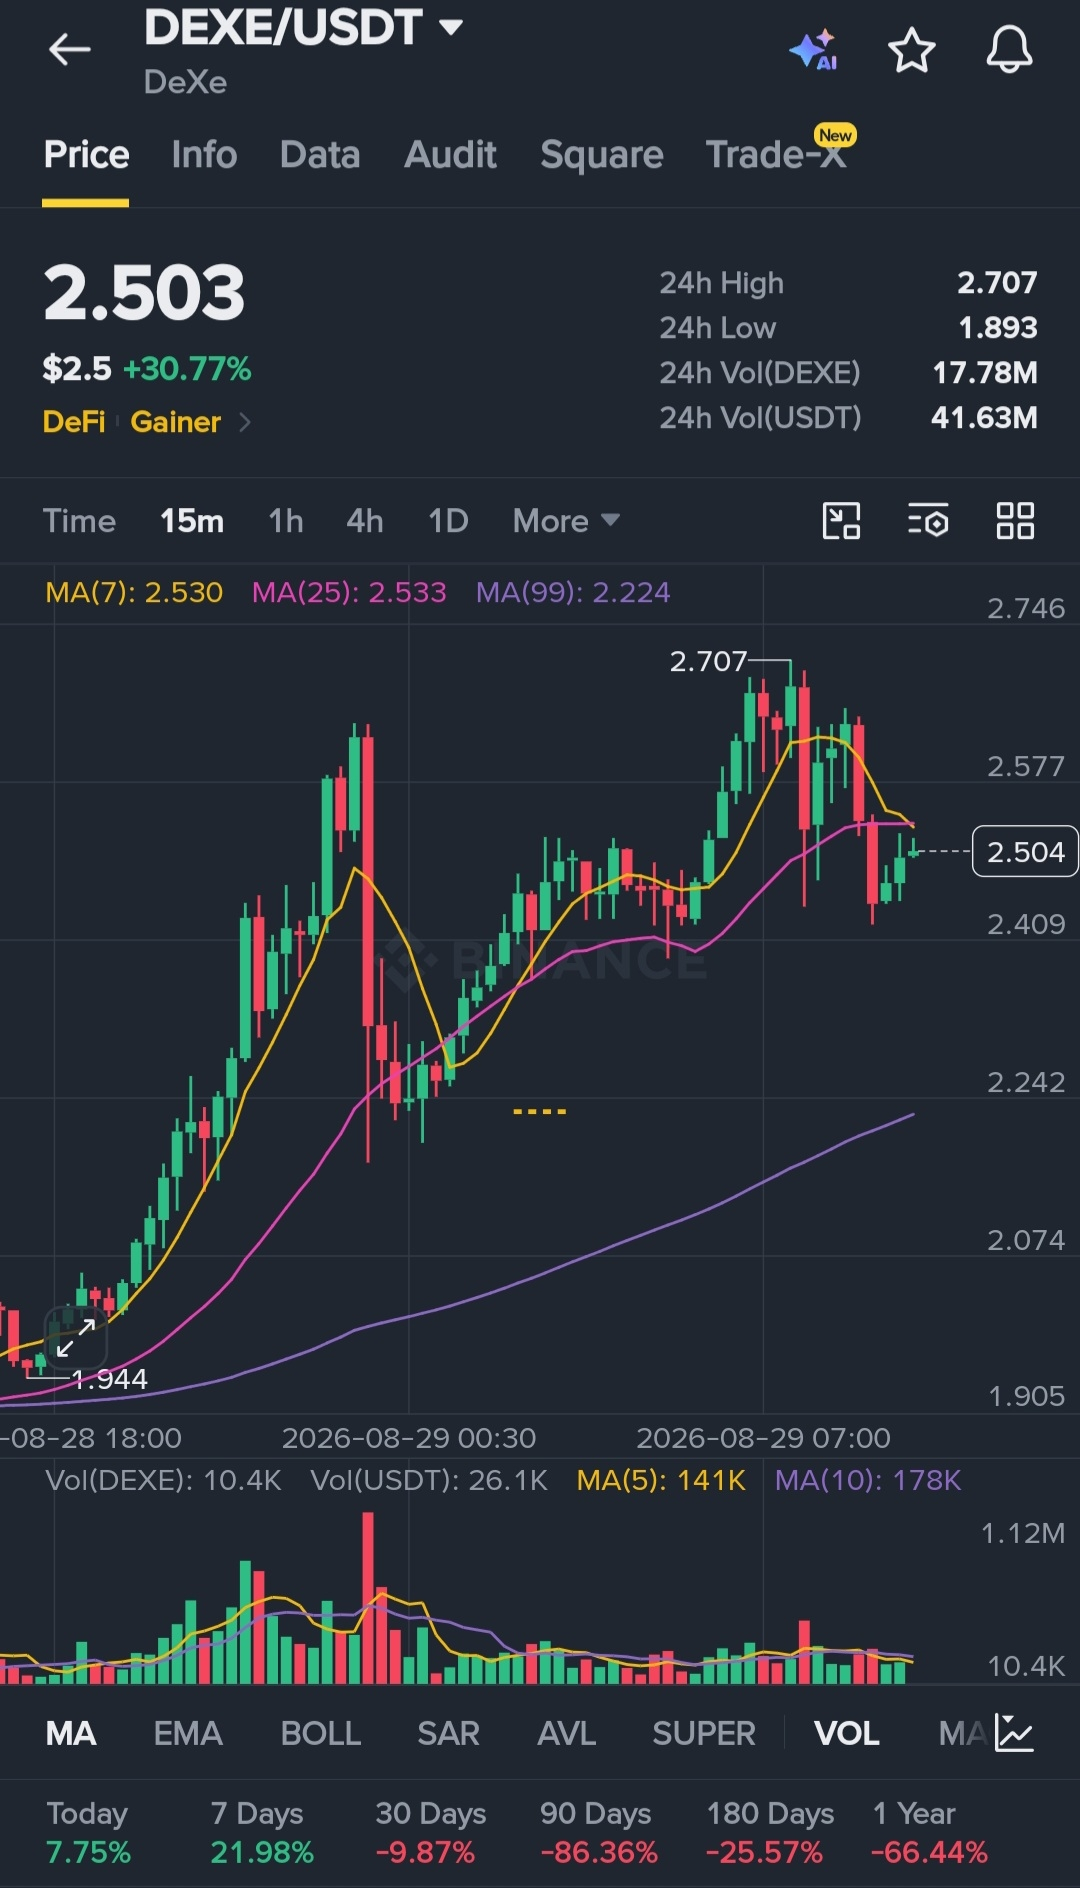The image size is (1080, 1888).
Task: Tap the 24h High value 2.707
Action: point(997,283)
